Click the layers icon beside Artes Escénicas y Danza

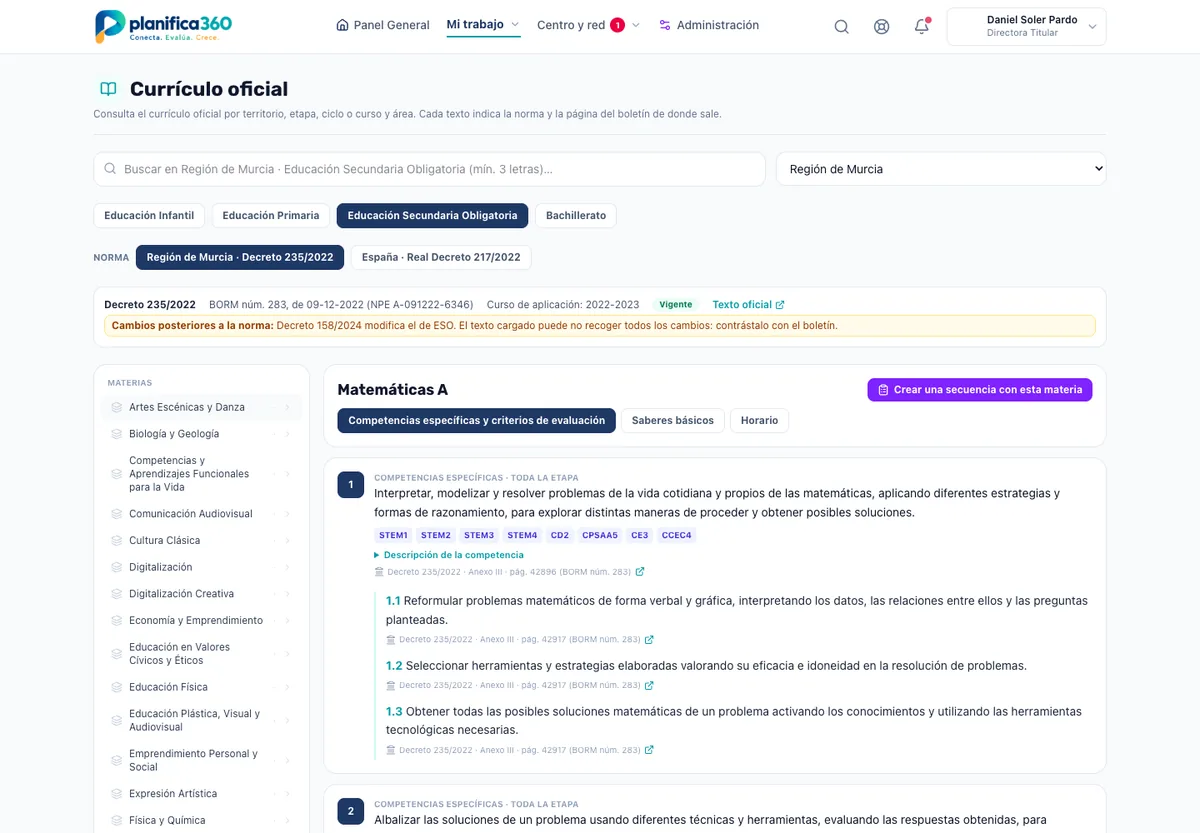(x=117, y=407)
